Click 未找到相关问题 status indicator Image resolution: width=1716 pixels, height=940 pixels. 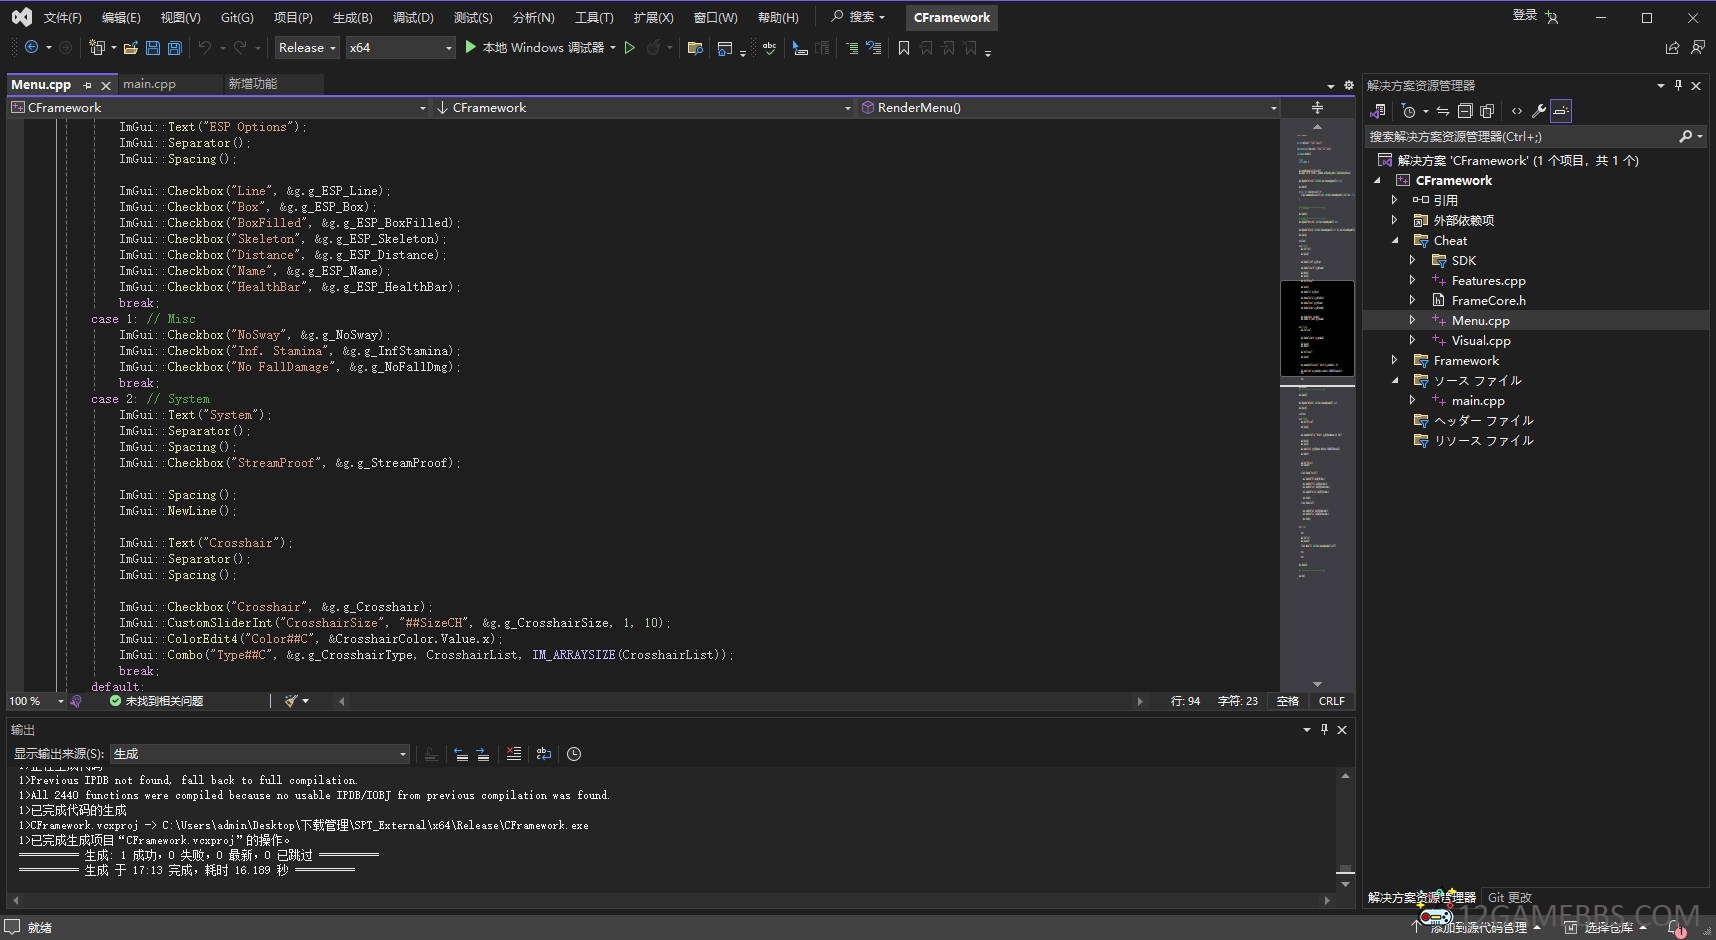(156, 701)
